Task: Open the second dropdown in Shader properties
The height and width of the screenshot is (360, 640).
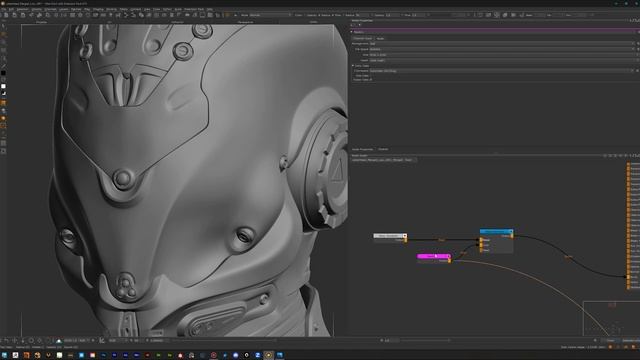Action: click(x=502, y=49)
